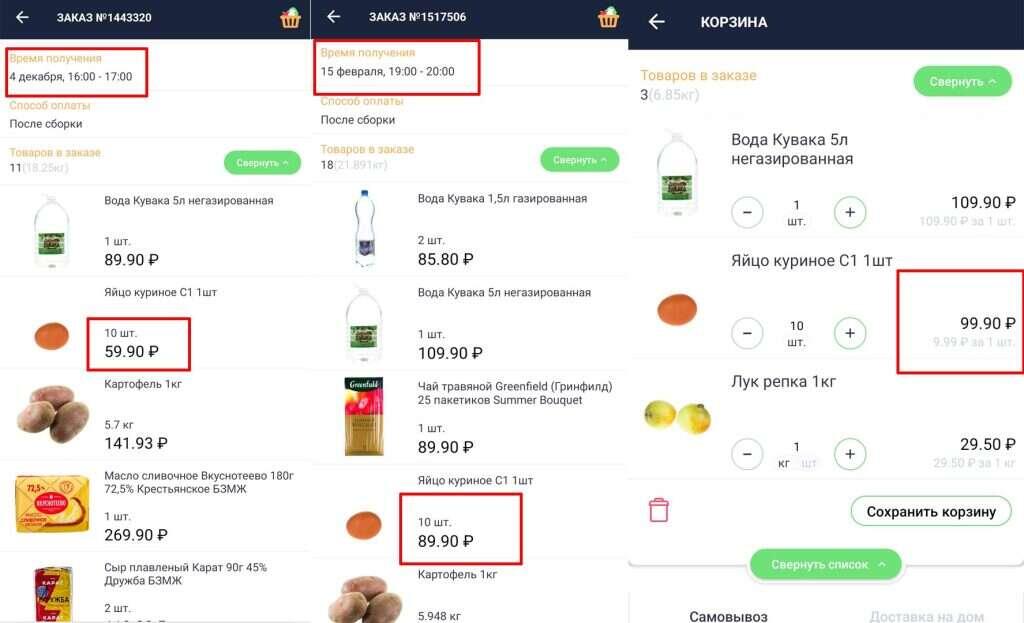The image size is (1024, 623).
Task: Delete cart with the trash icon
Action: click(x=658, y=509)
